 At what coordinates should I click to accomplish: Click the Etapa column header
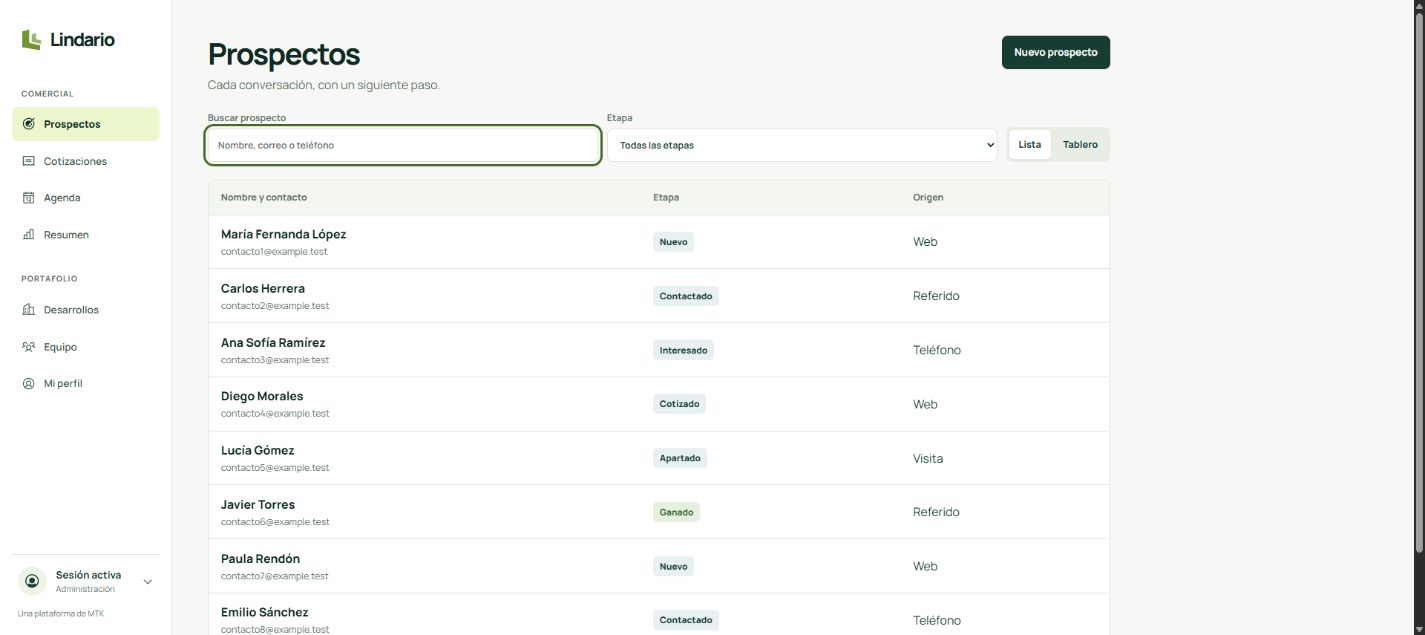point(666,197)
